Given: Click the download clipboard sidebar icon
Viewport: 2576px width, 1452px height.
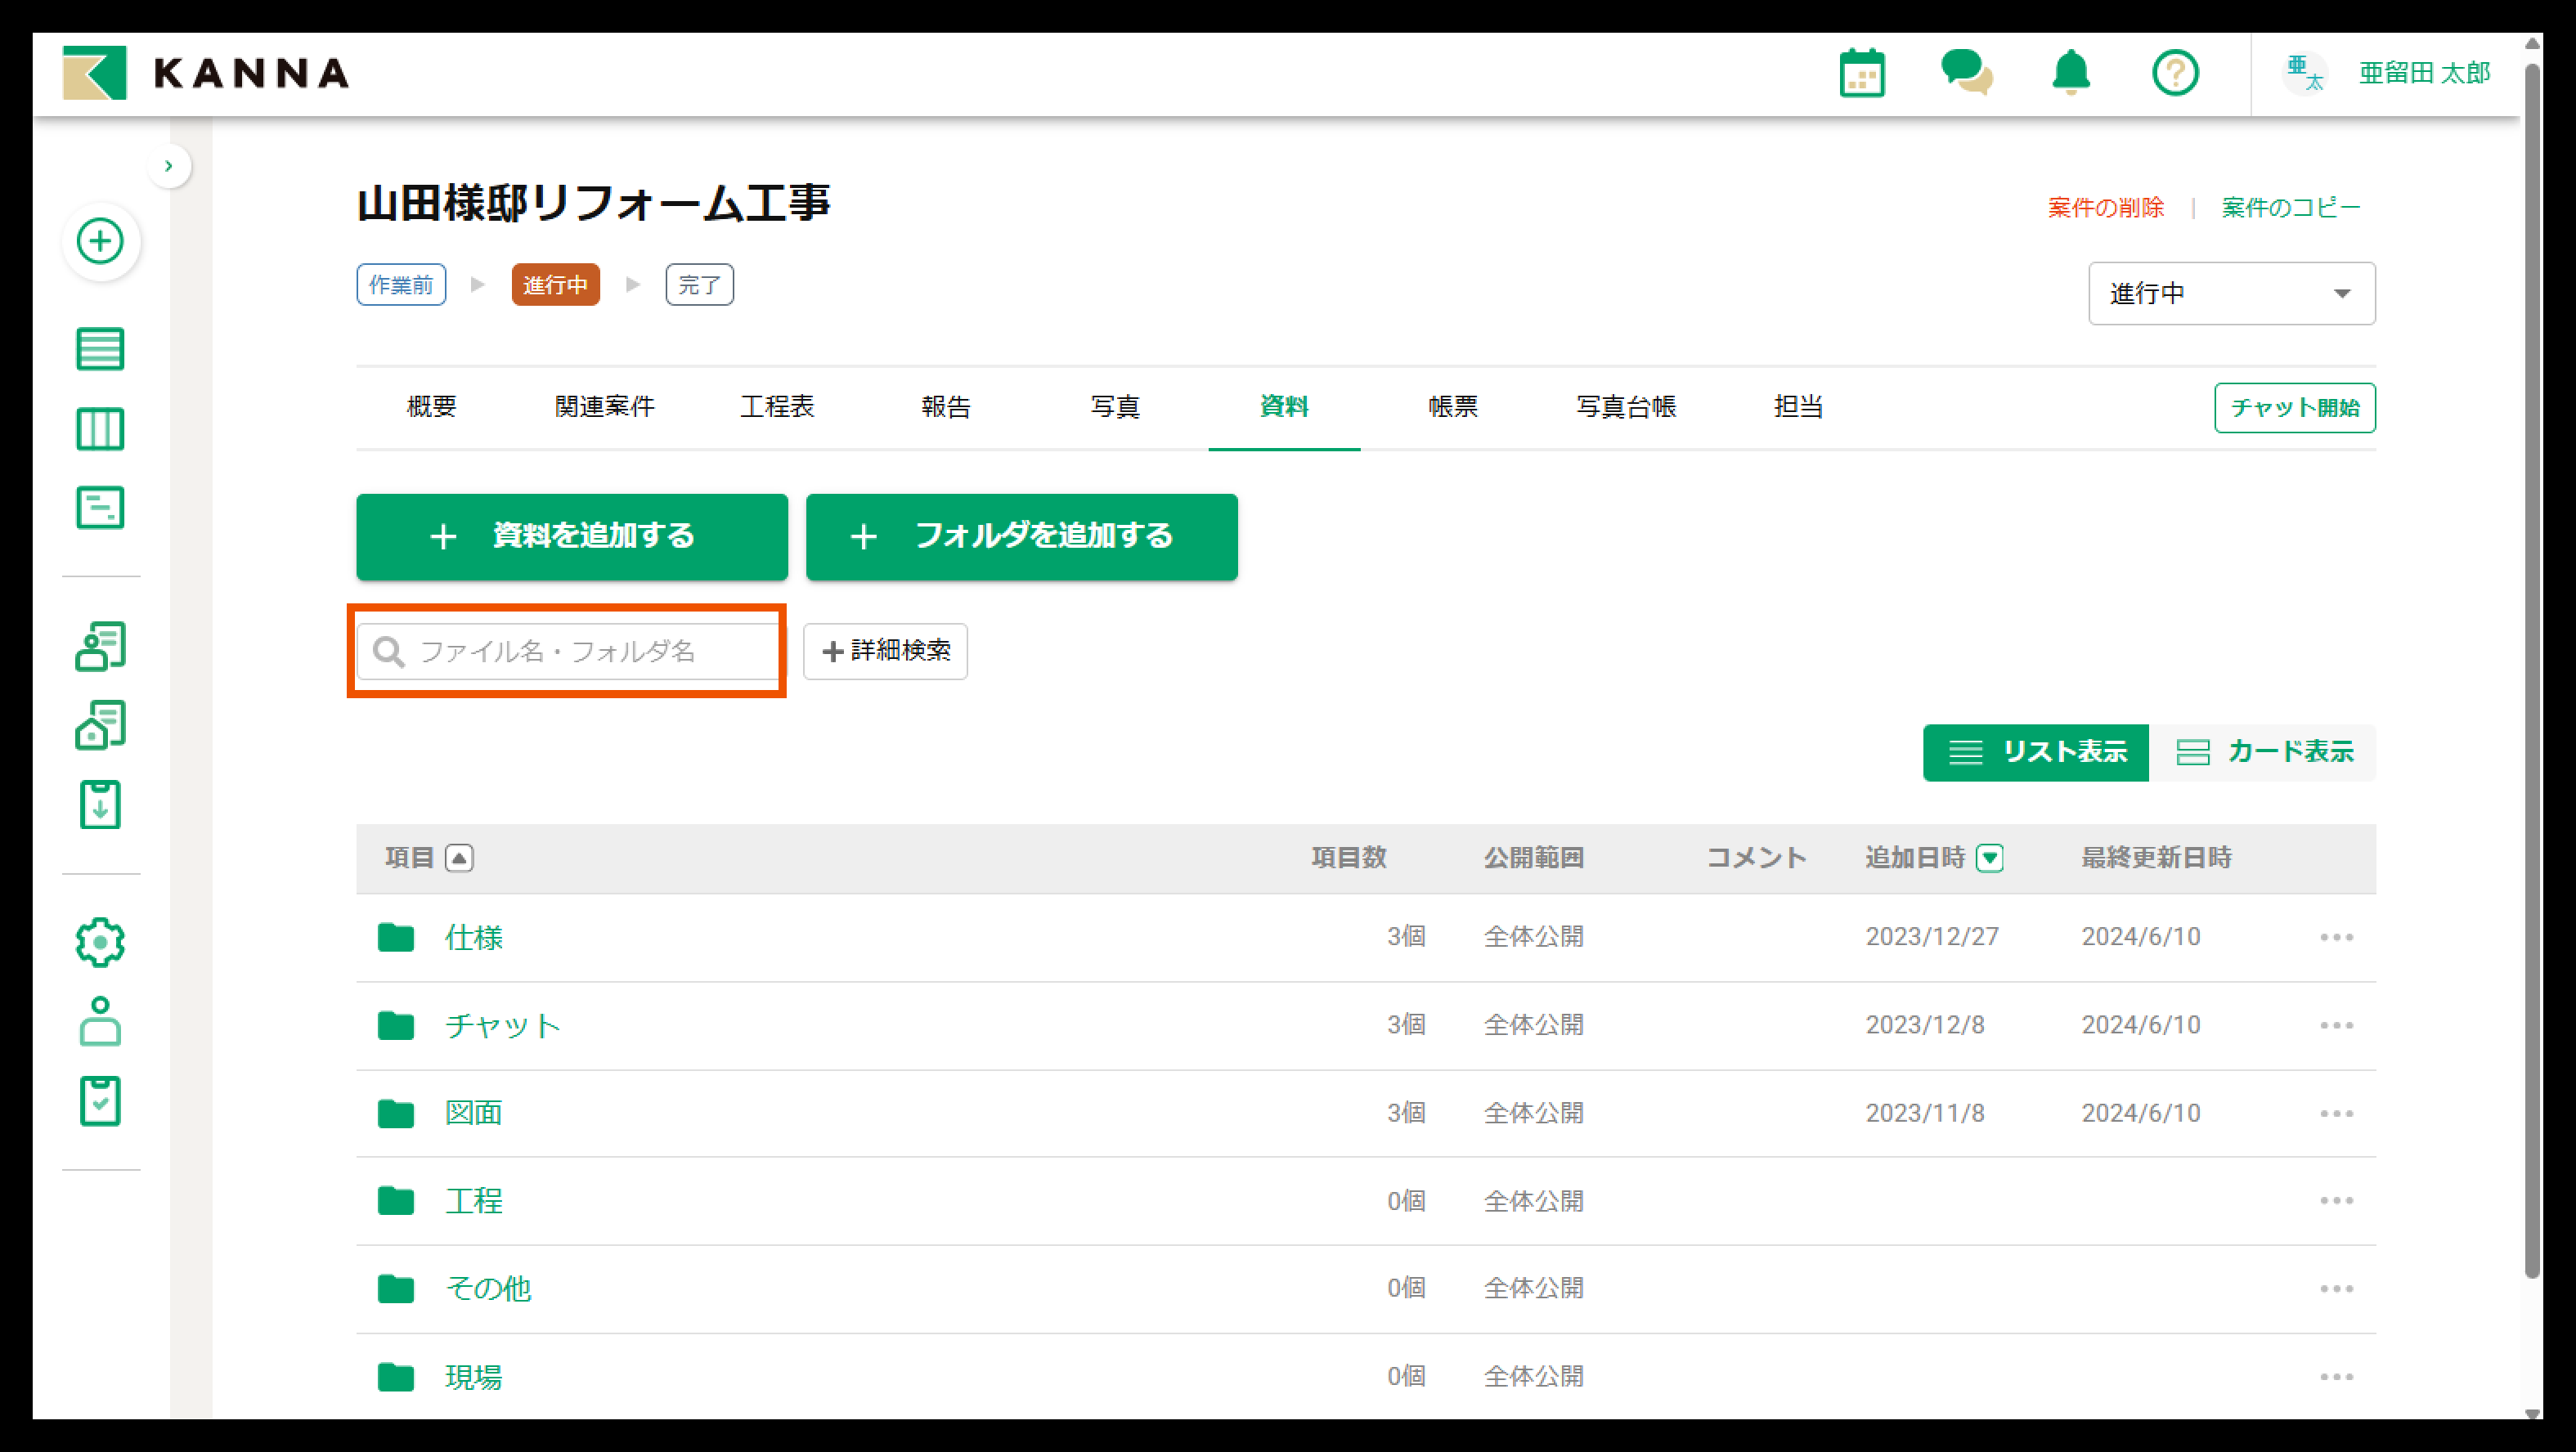Looking at the screenshot, I should [100, 805].
